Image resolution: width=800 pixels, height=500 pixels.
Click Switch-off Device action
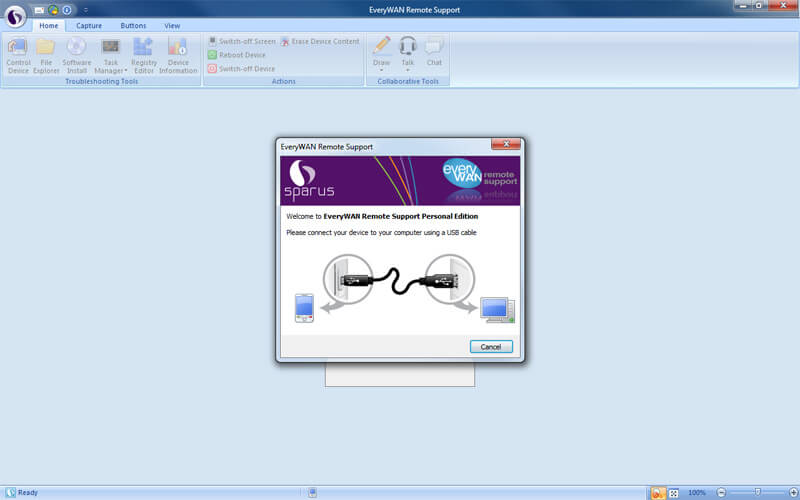pyautogui.click(x=241, y=68)
